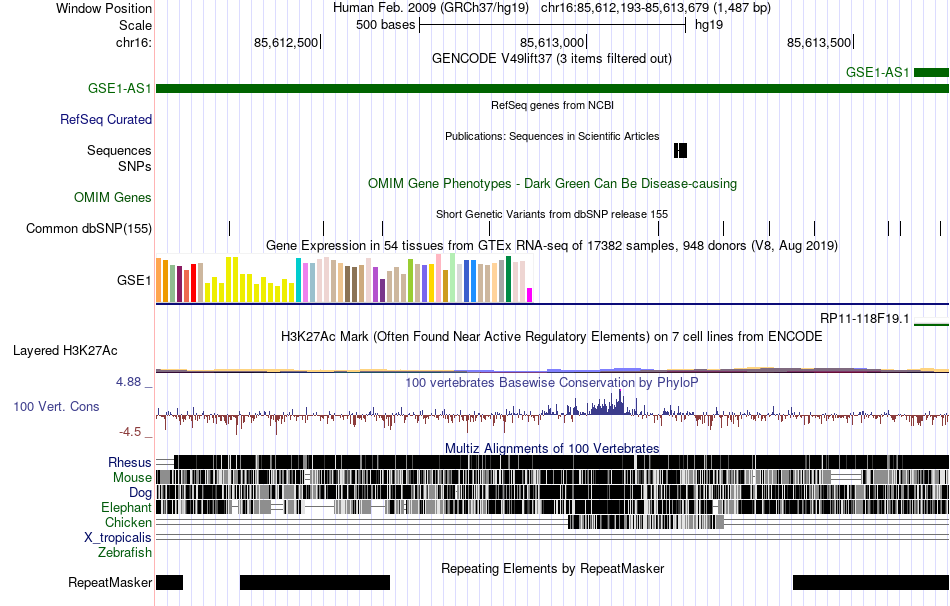This screenshot has width=950, height=606.
Task: Click the Common dbSNP(155) track label
Action: pyautogui.click(x=89, y=228)
